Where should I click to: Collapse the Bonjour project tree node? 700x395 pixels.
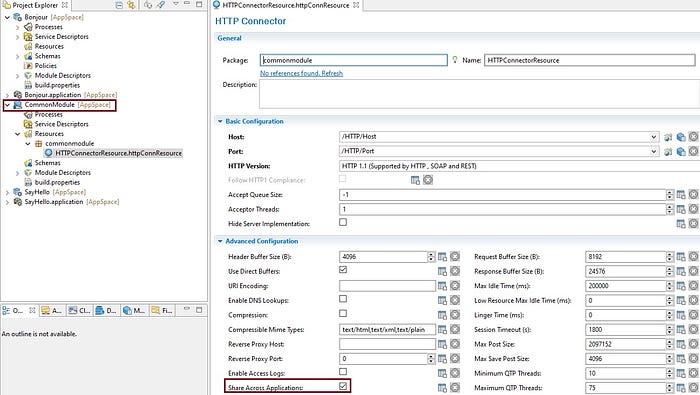point(7,17)
